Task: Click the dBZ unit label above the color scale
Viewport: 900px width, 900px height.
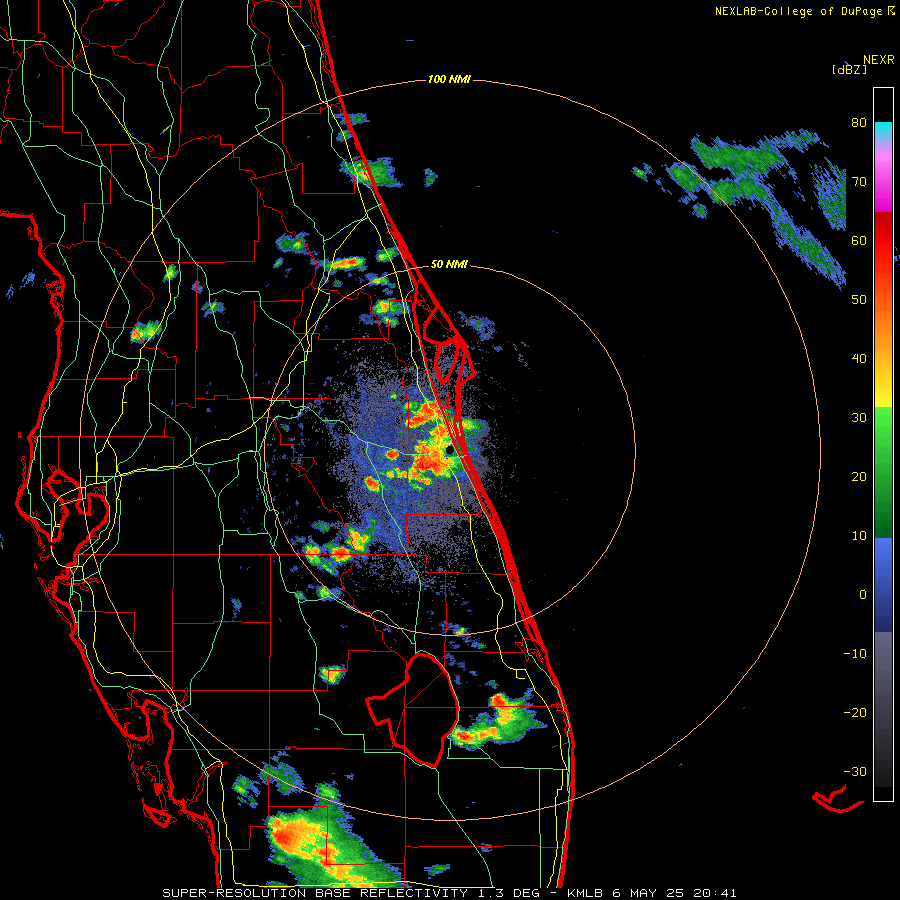Action: [849, 69]
